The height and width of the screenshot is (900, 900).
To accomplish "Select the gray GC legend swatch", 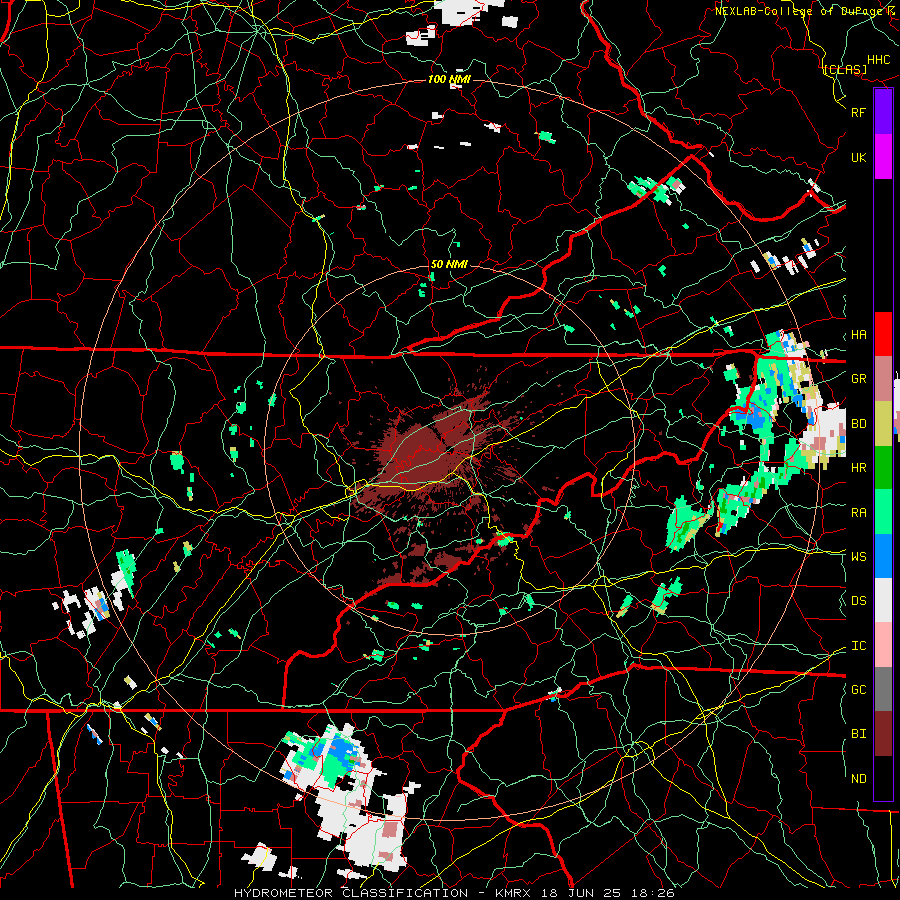I will [x=883, y=689].
